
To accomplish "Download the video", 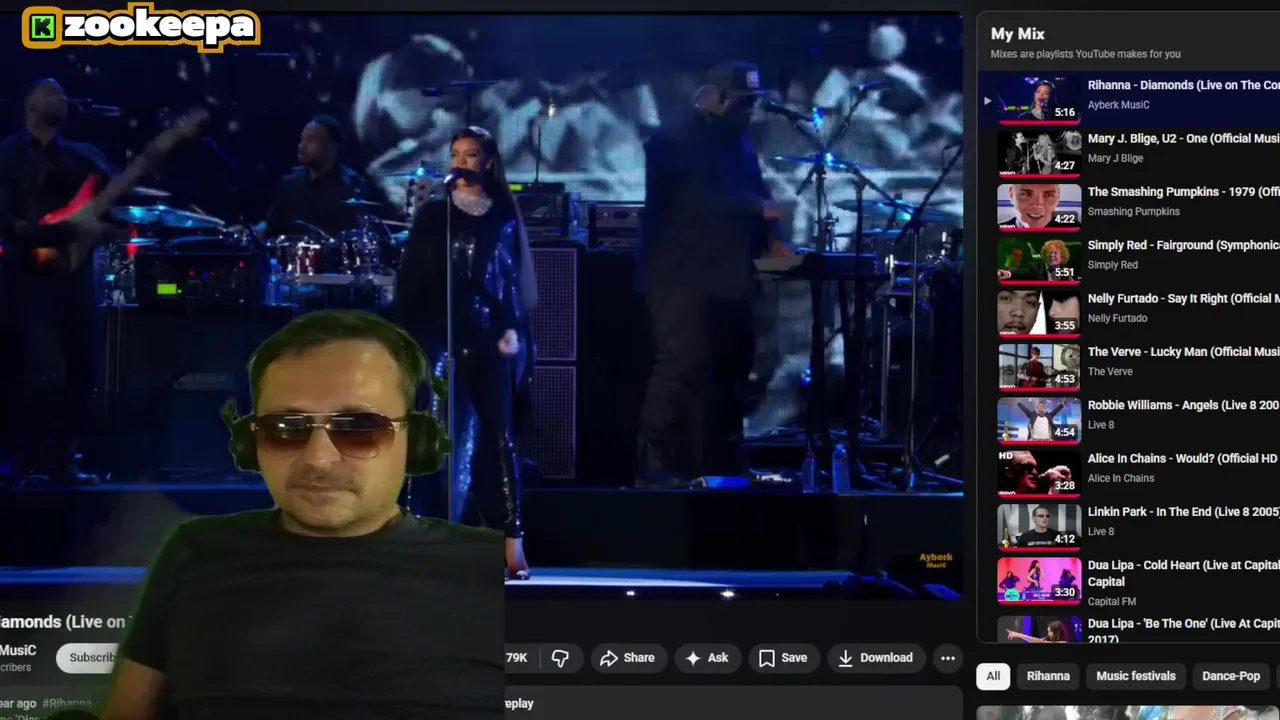I will click(x=875, y=658).
